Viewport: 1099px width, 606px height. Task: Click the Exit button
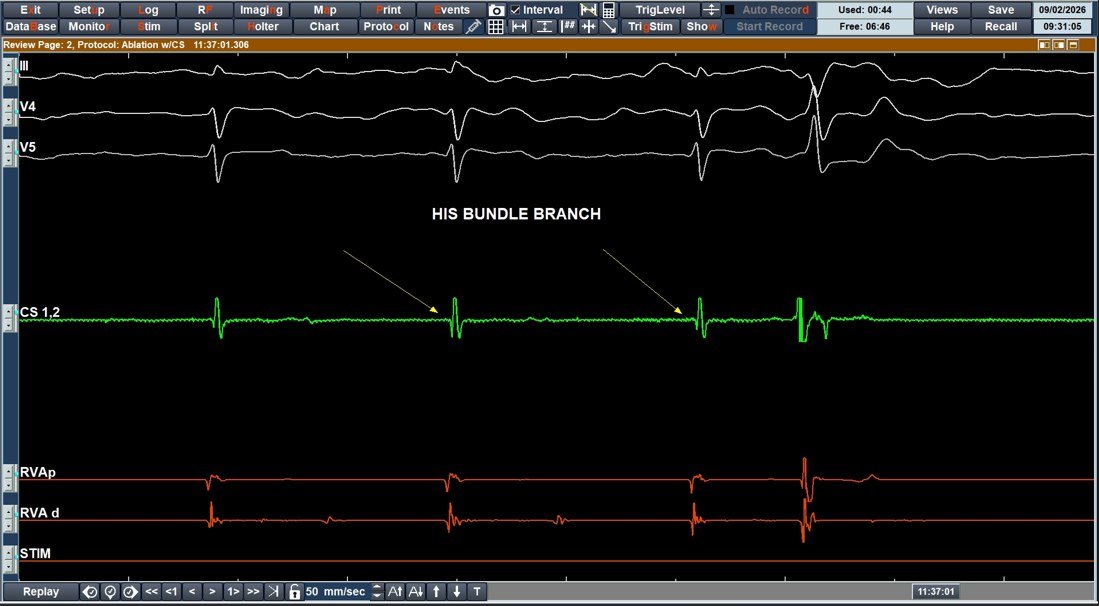pyautogui.click(x=29, y=11)
